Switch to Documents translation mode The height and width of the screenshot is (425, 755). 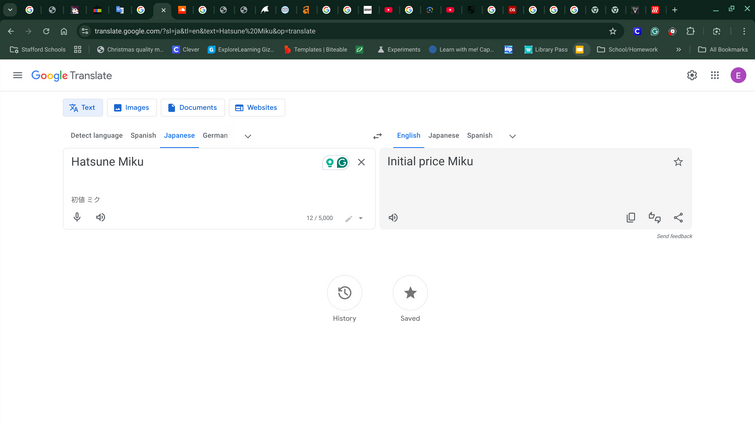192,108
